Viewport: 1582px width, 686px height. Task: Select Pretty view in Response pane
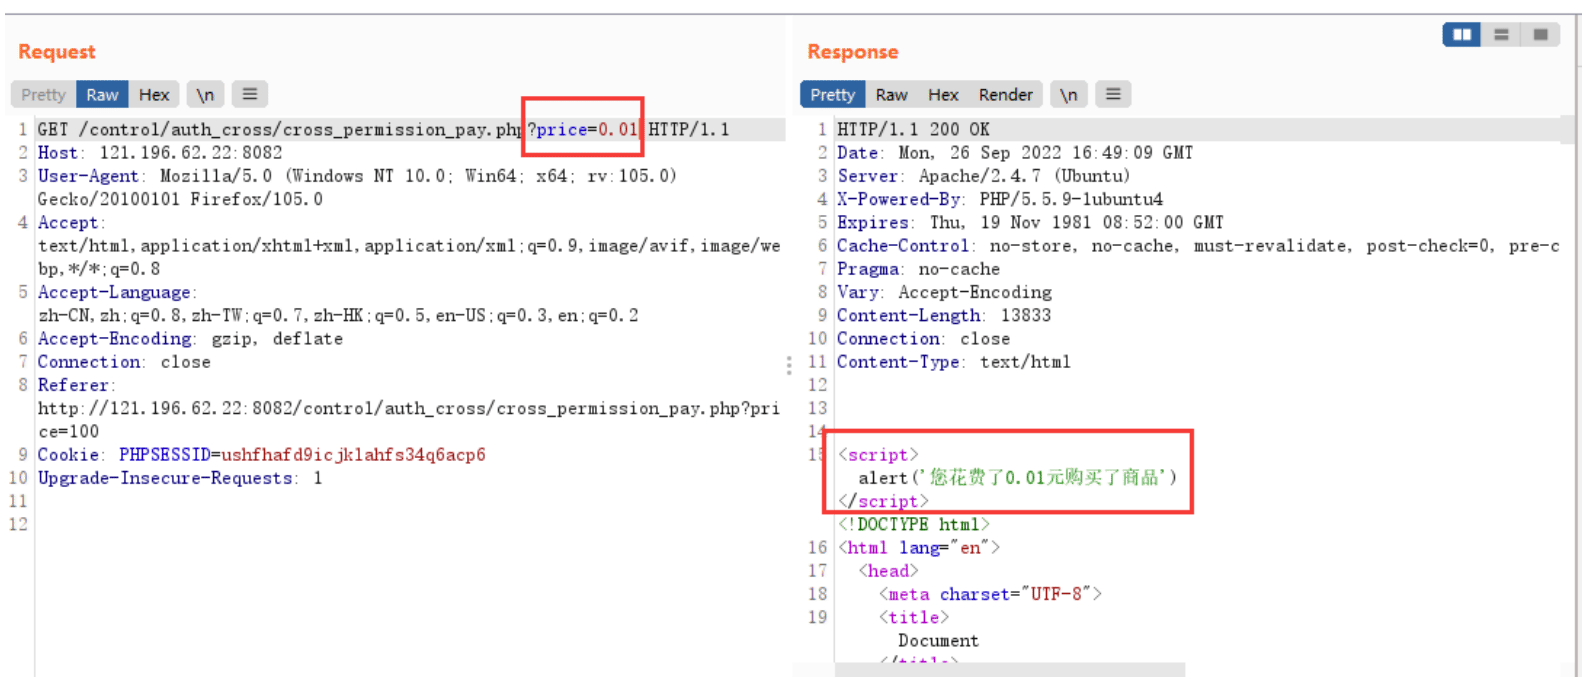pyautogui.click(x=832, y=94)
